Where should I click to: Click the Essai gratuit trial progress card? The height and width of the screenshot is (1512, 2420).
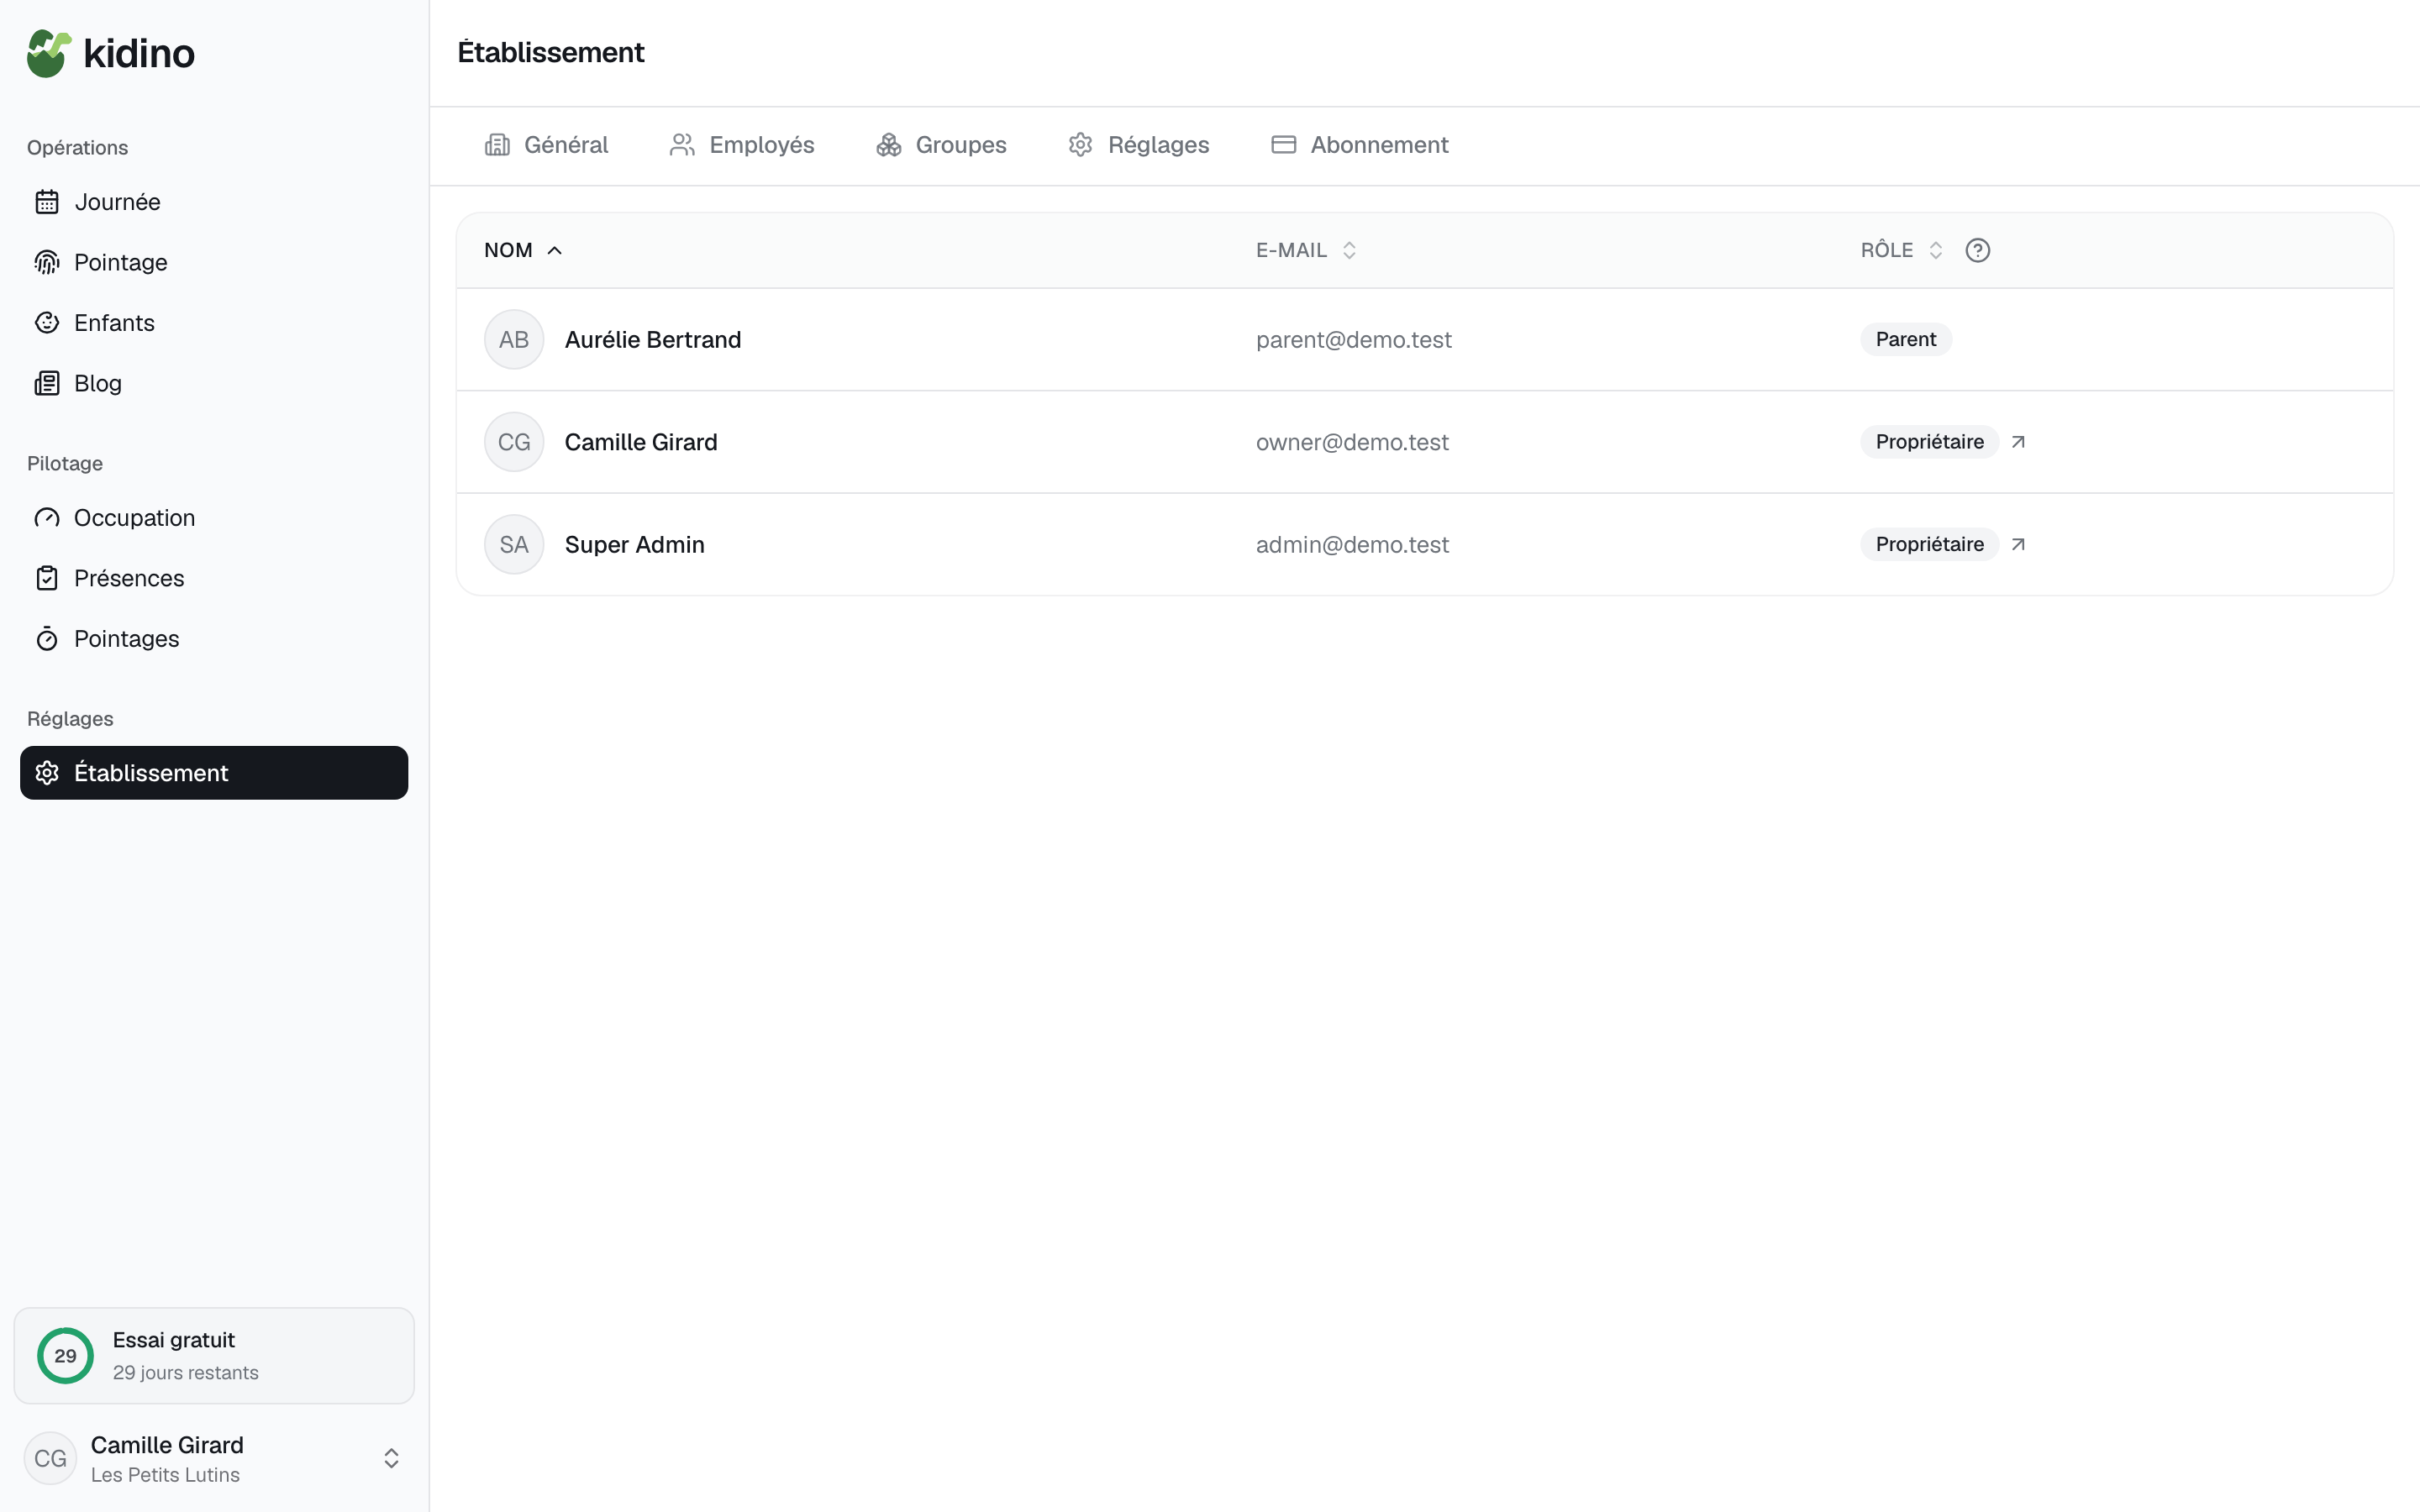[214, 1355]
